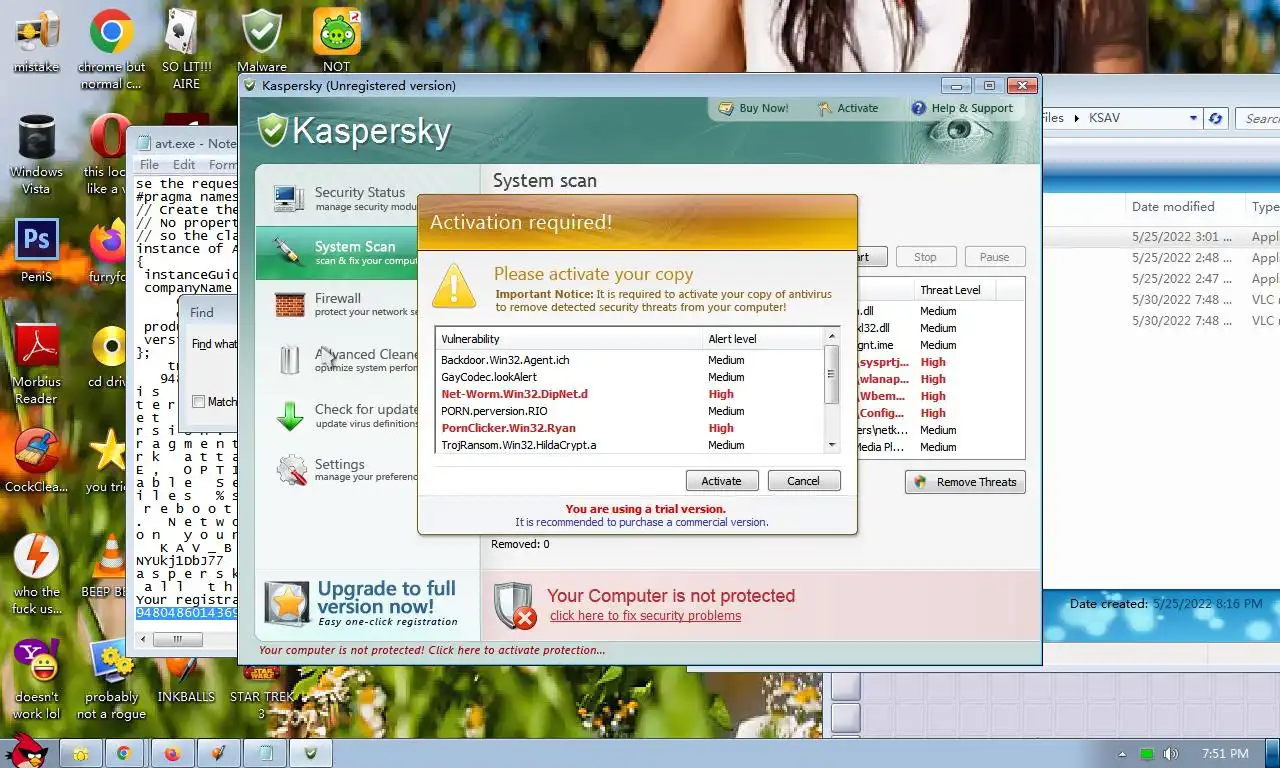1280x768 pixels.
Task: Open the Yahoo smiley 'doesn't work lol' icon
Action: (36, 662)
